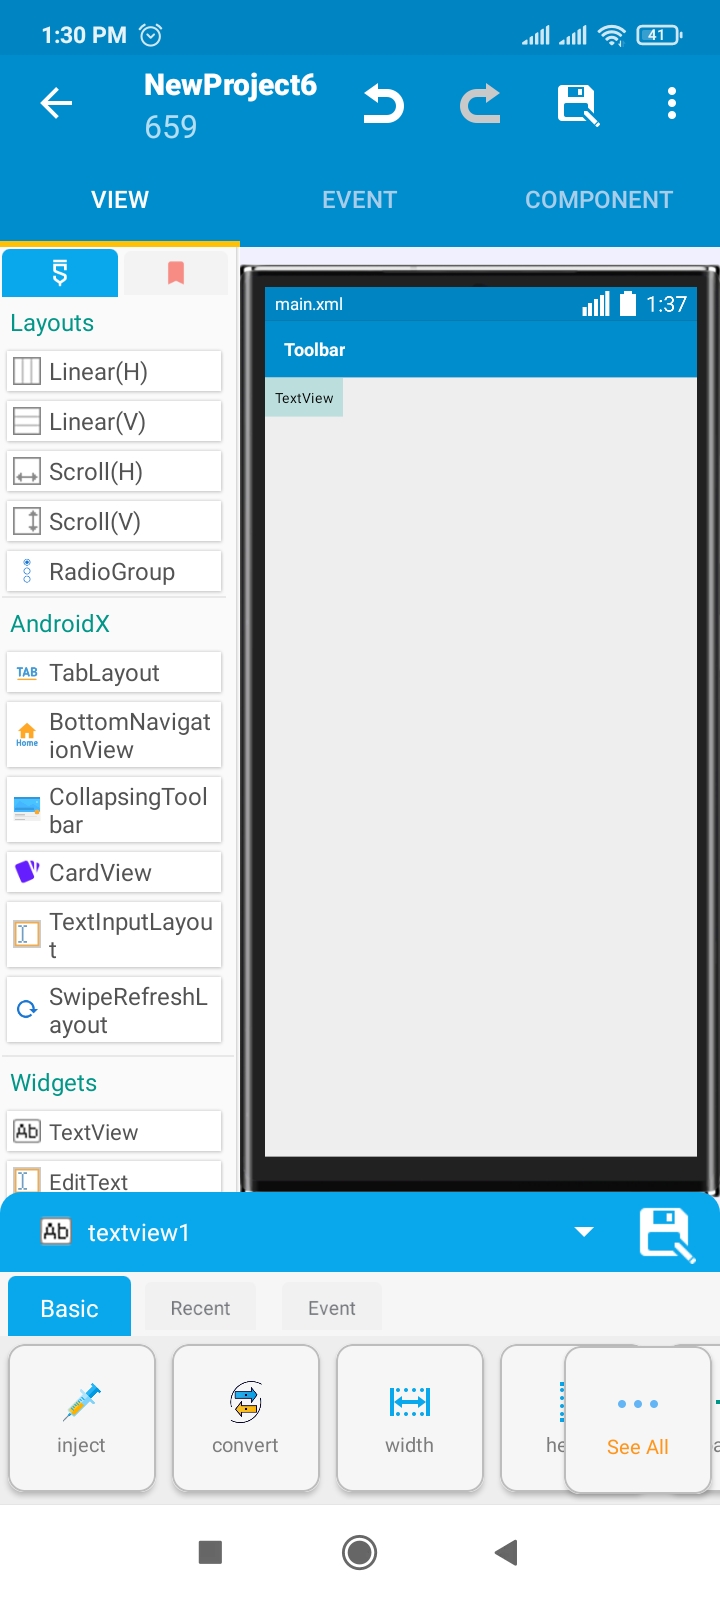Switch to the COMPONENT tab
Screen dimensions: 720x1600
click(599, 200)
